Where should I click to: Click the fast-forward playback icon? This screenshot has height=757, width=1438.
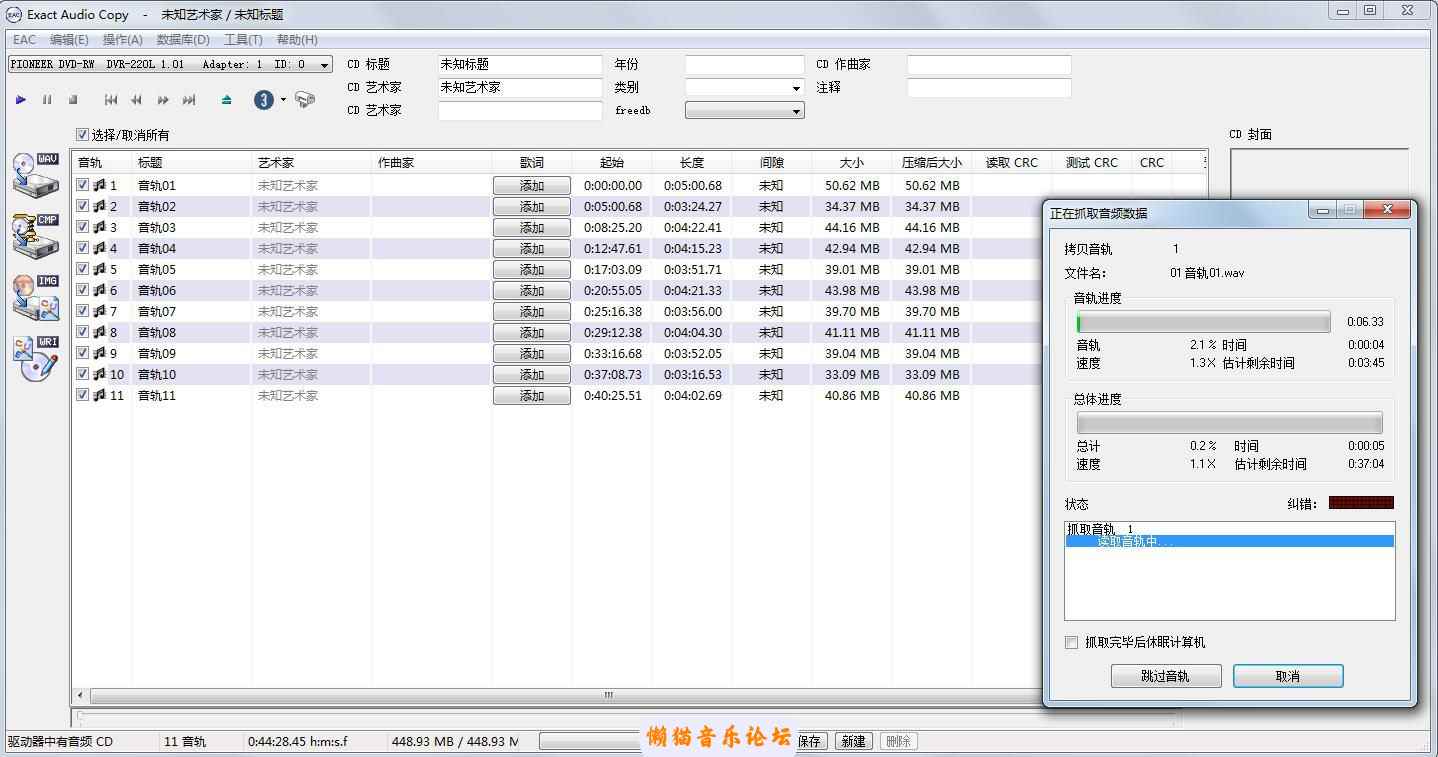click(x=163, y=100)
